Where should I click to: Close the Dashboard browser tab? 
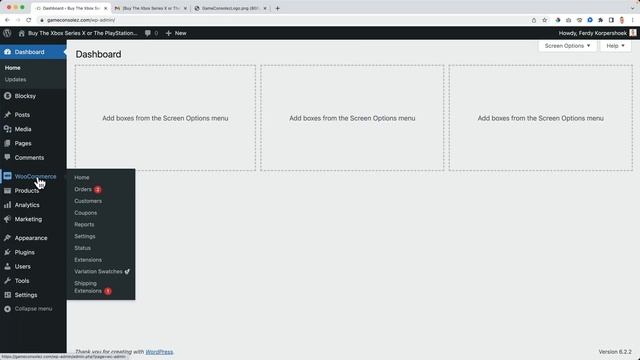point(105,8)
